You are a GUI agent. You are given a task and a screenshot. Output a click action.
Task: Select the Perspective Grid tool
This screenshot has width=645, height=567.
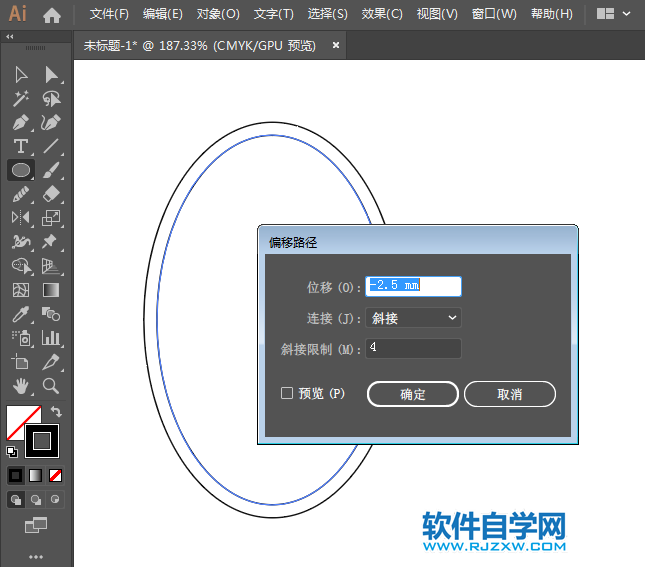[x=51, y=266]
